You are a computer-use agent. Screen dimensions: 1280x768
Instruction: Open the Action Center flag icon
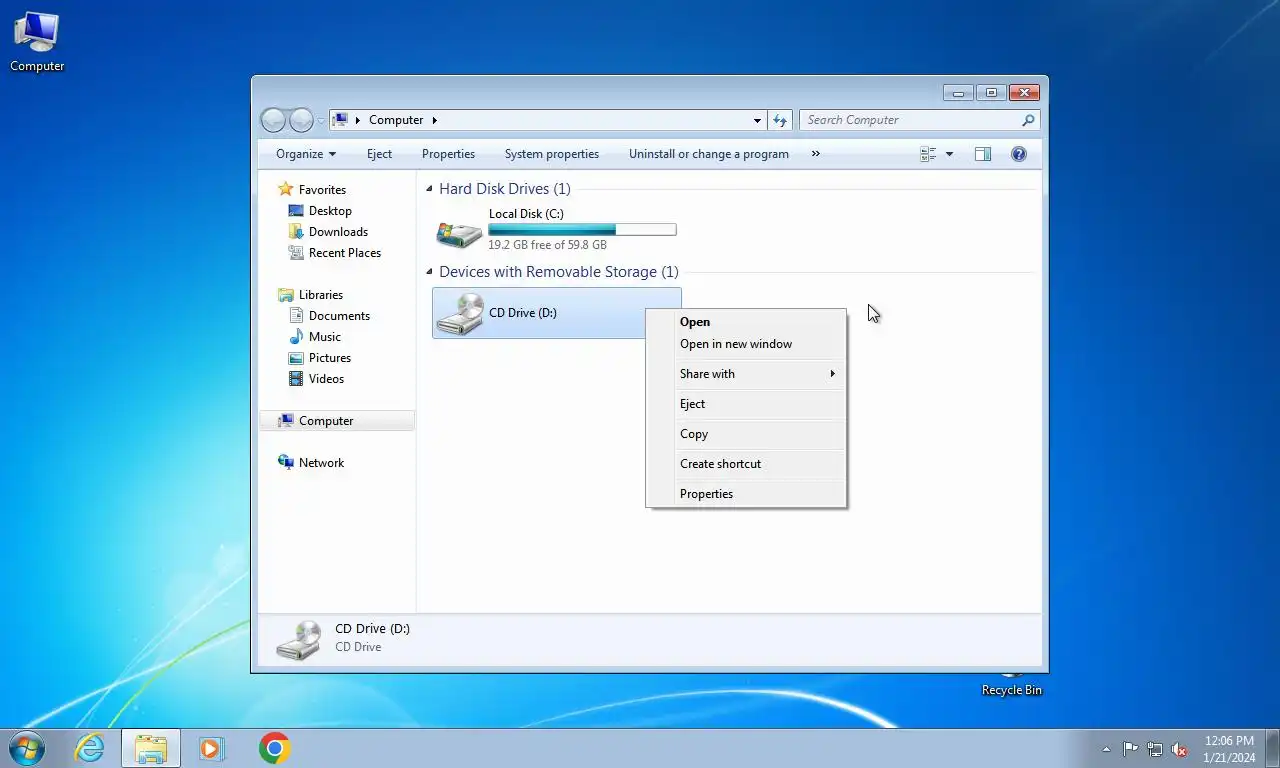point(1130,749)
